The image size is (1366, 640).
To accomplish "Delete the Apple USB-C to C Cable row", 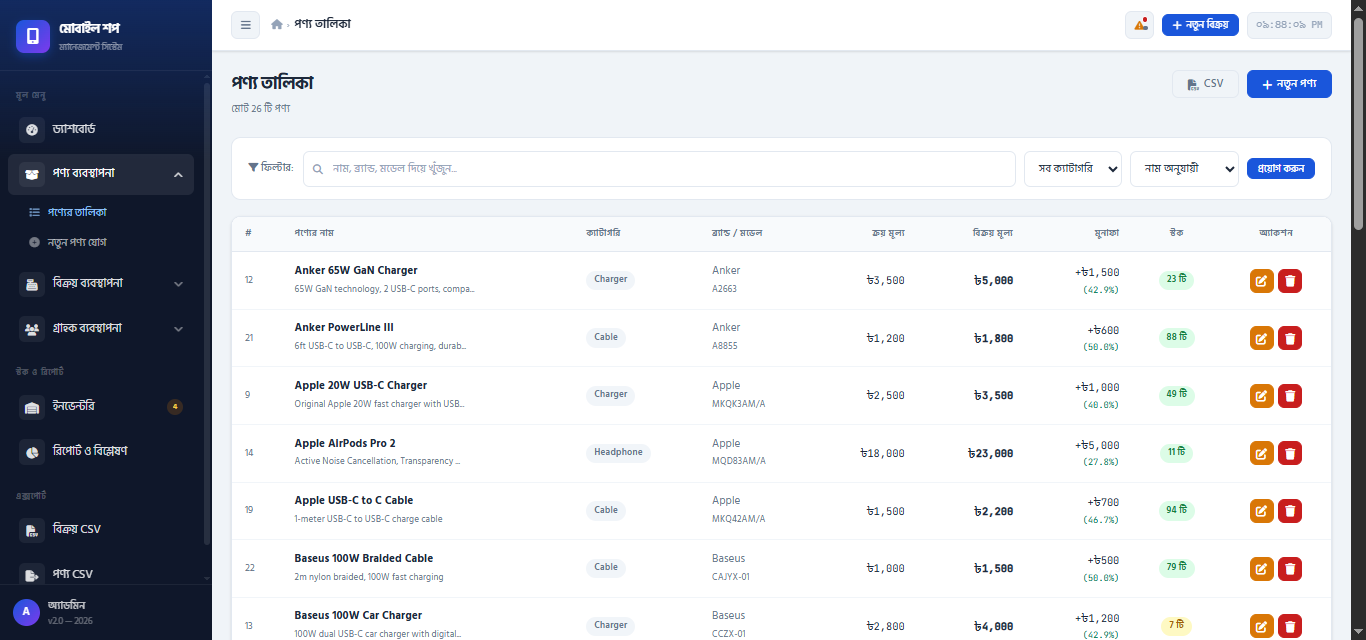I will (x=1290, y=511).
